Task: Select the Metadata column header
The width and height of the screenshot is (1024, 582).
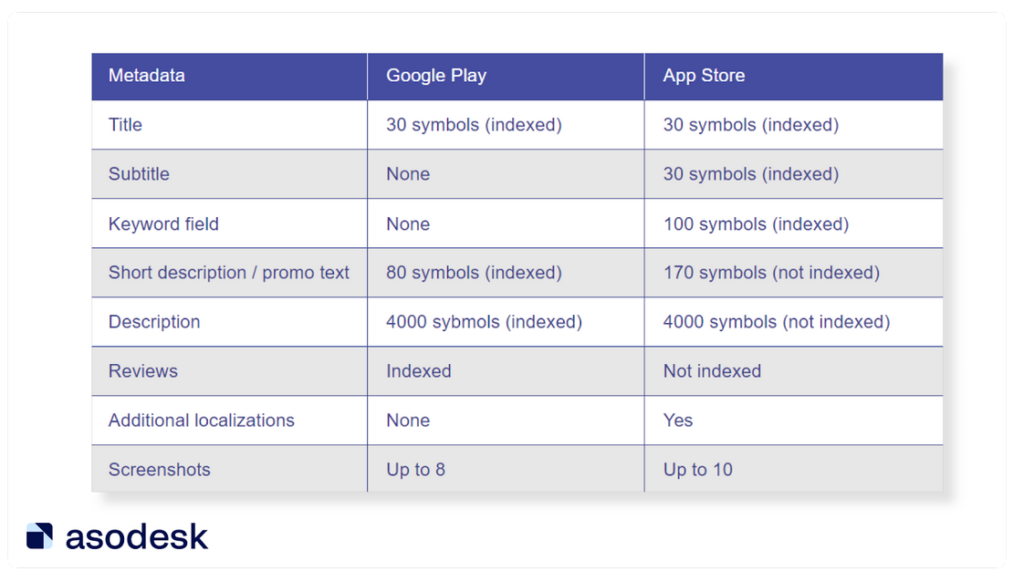Action: 146,76
